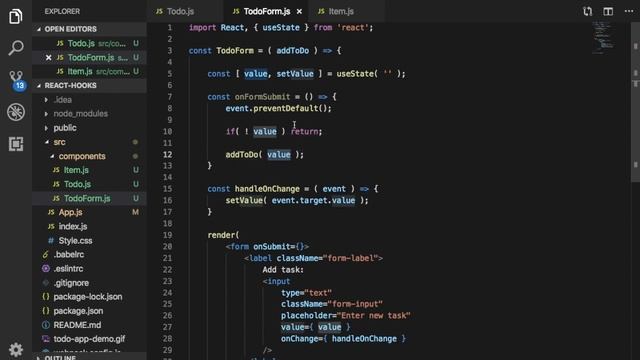This screenshot has width=640, height=360.
Task: Open the Debug view in activity bar
Action: [x=16, y=112]
